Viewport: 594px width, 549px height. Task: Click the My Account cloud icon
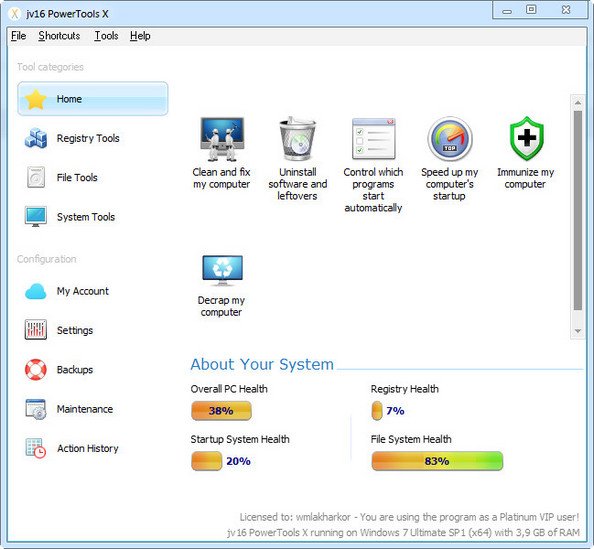tap(36, 291)
